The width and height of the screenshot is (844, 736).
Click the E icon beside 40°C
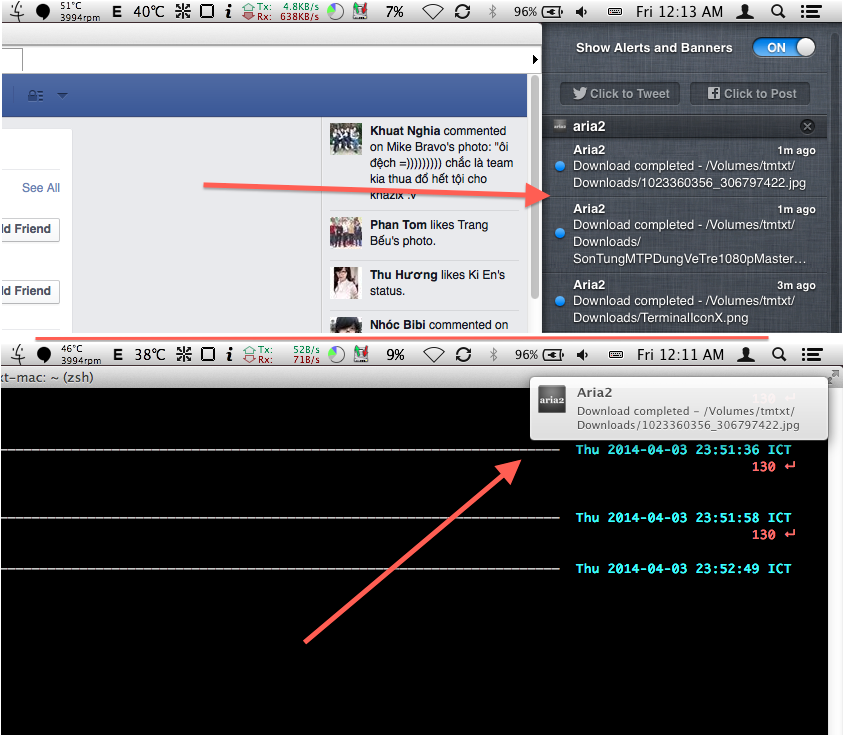point(117,11)
